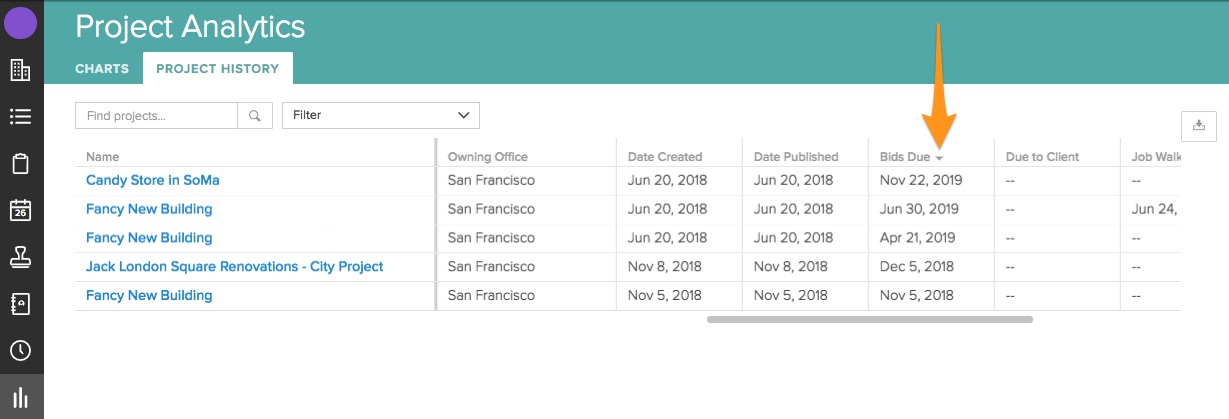
Task: Select the Project History tab
Action: (217, 69)
